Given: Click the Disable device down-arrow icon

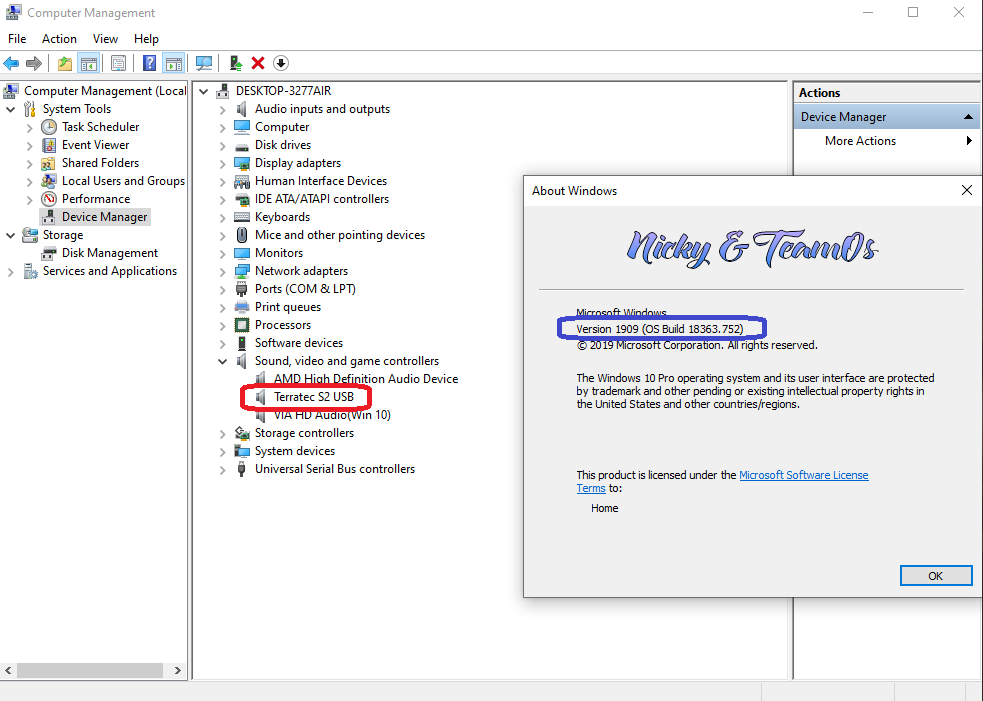Looking at the screenshot, I should coord(281,63).
